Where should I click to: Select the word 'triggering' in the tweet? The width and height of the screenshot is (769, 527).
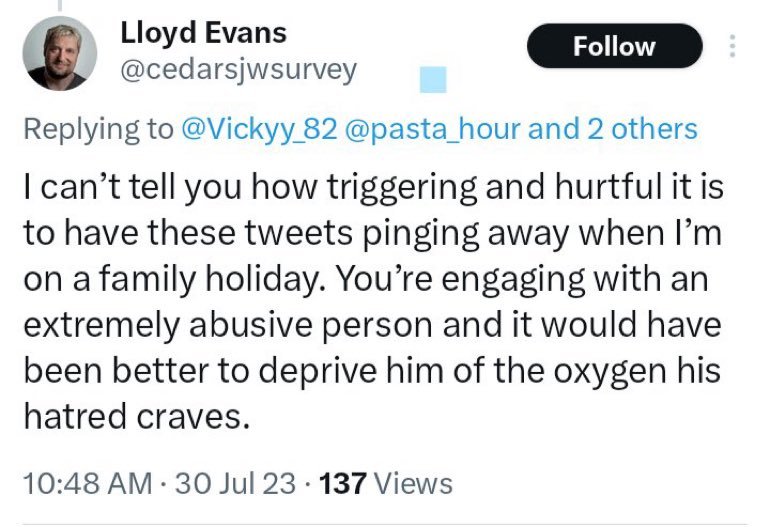click(402, 188)
